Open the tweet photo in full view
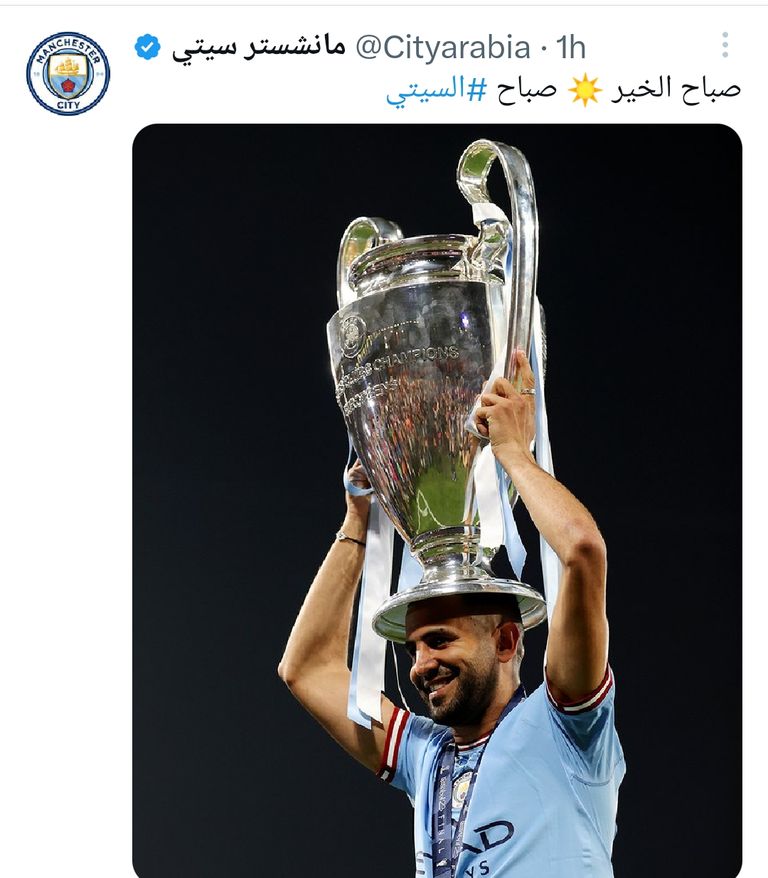 (437, 501)
